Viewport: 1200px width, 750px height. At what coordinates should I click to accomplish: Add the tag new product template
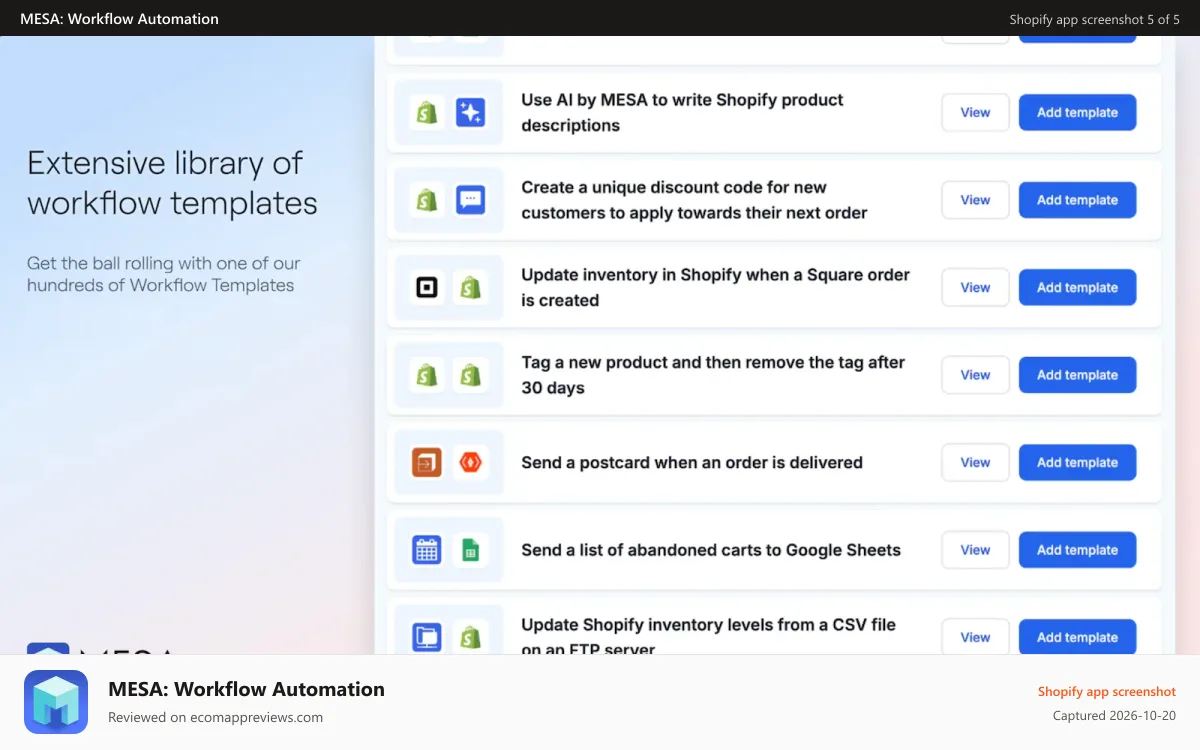1077,375
